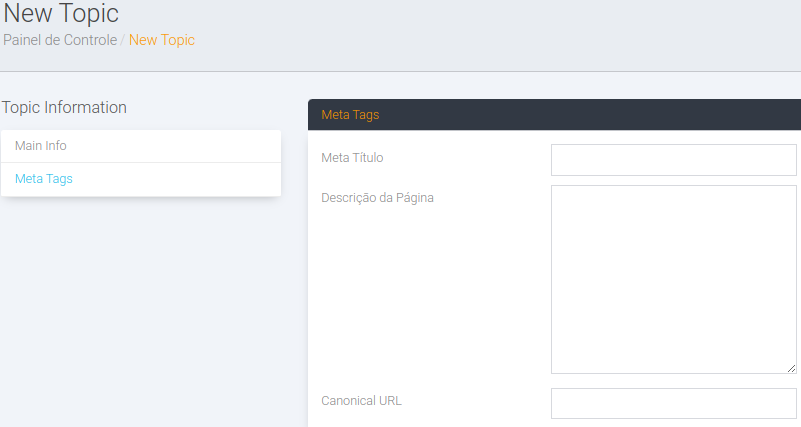Click the Painel de Controle breadcrumb link
The image size is (801, 427).
60,40
